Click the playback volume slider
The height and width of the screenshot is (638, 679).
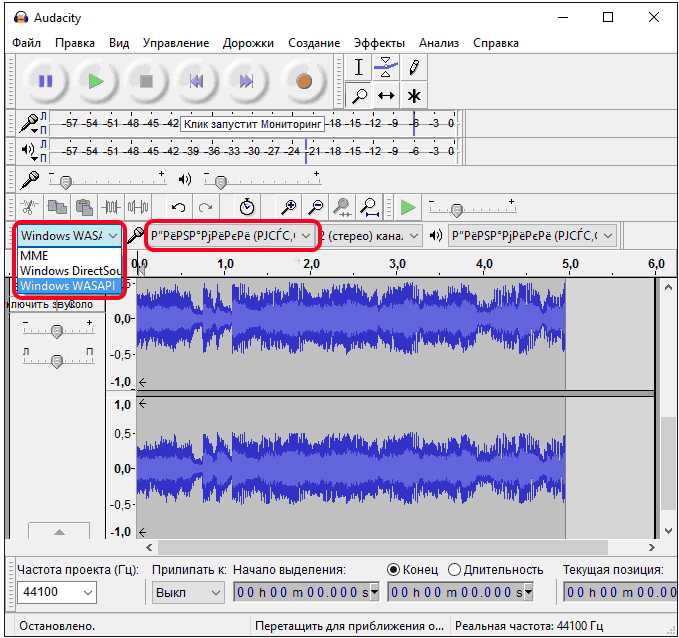tap(262, 179)
